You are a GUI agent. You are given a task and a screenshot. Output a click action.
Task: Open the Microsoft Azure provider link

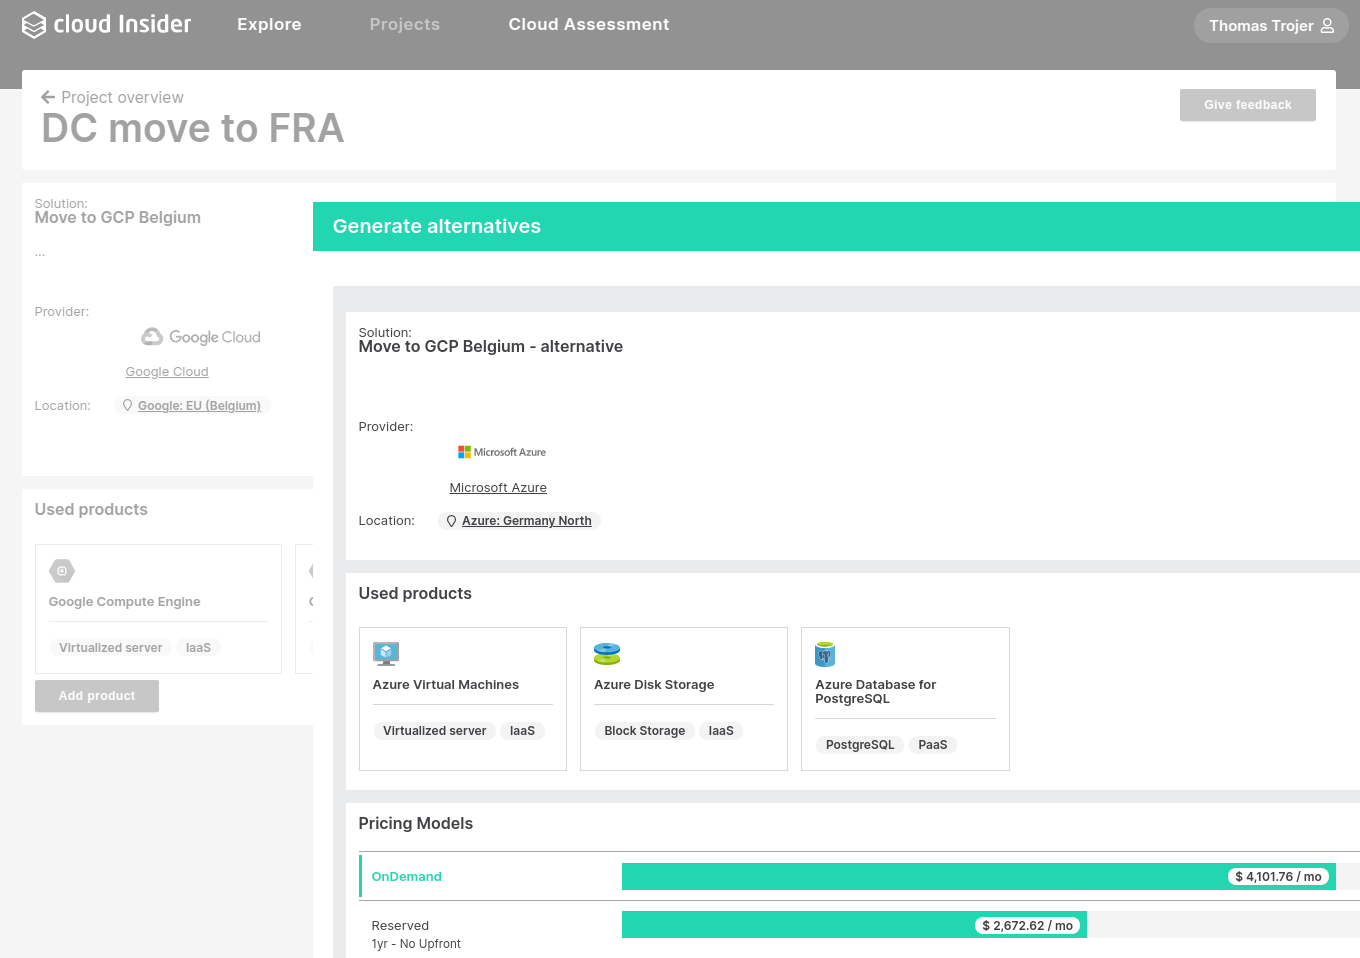[498, 488]
